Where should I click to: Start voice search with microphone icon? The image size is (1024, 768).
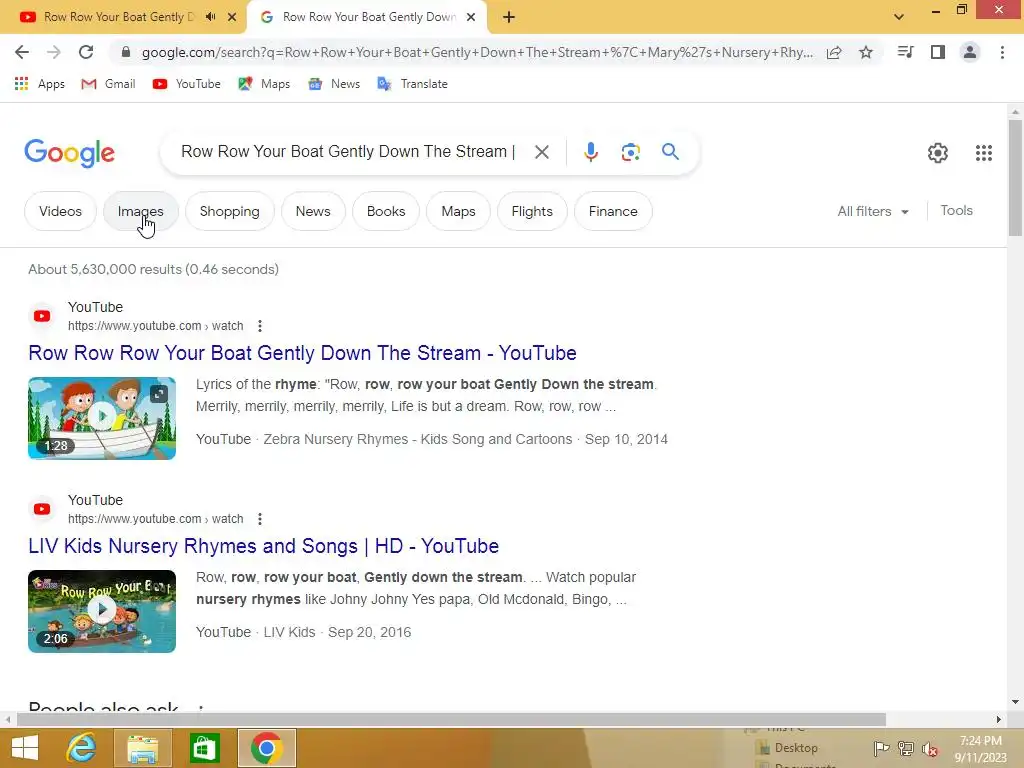[x=590, y=152]
